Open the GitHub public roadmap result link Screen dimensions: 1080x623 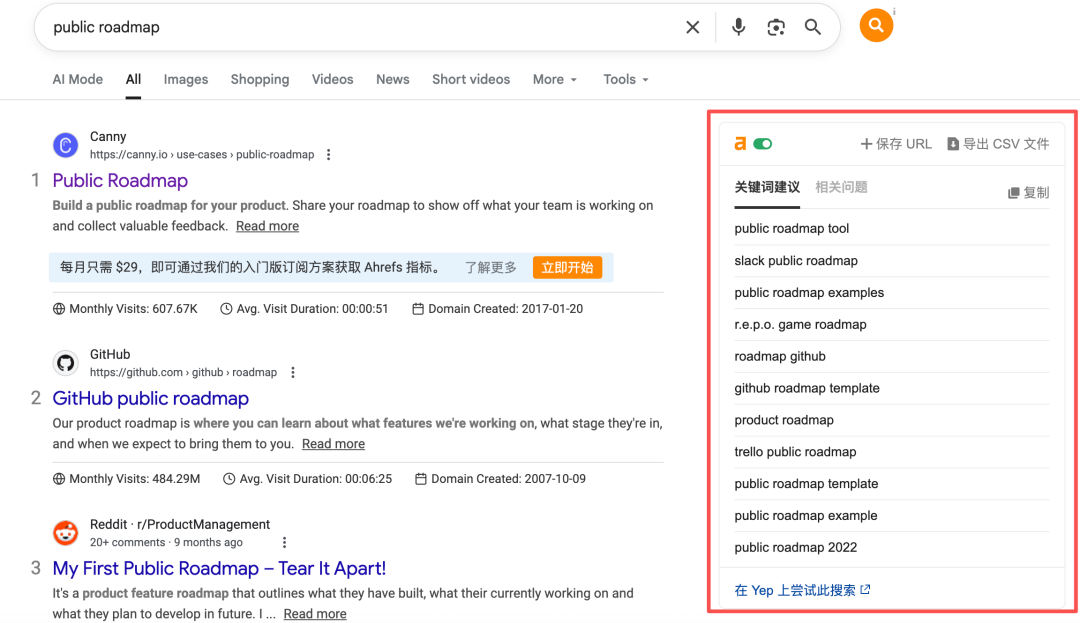[150, 399]
